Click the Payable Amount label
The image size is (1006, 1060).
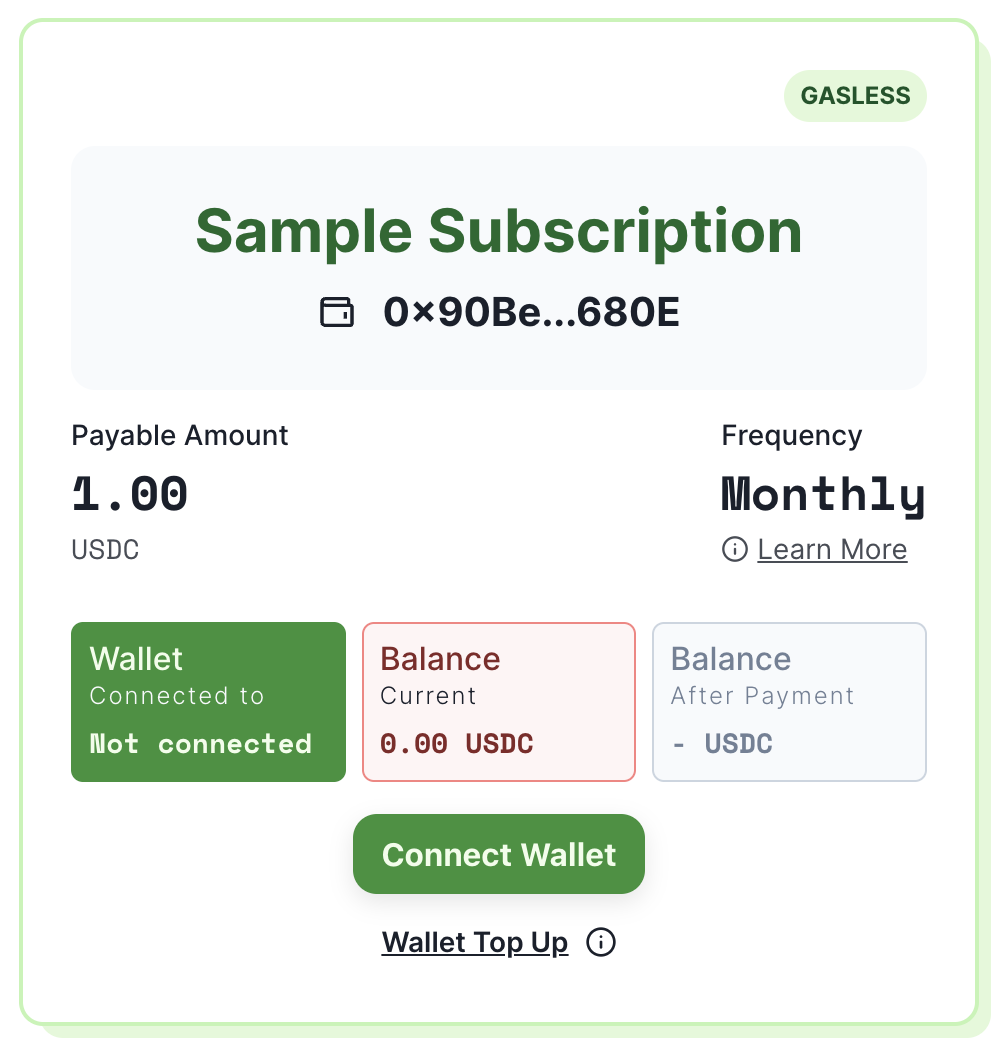180,436
